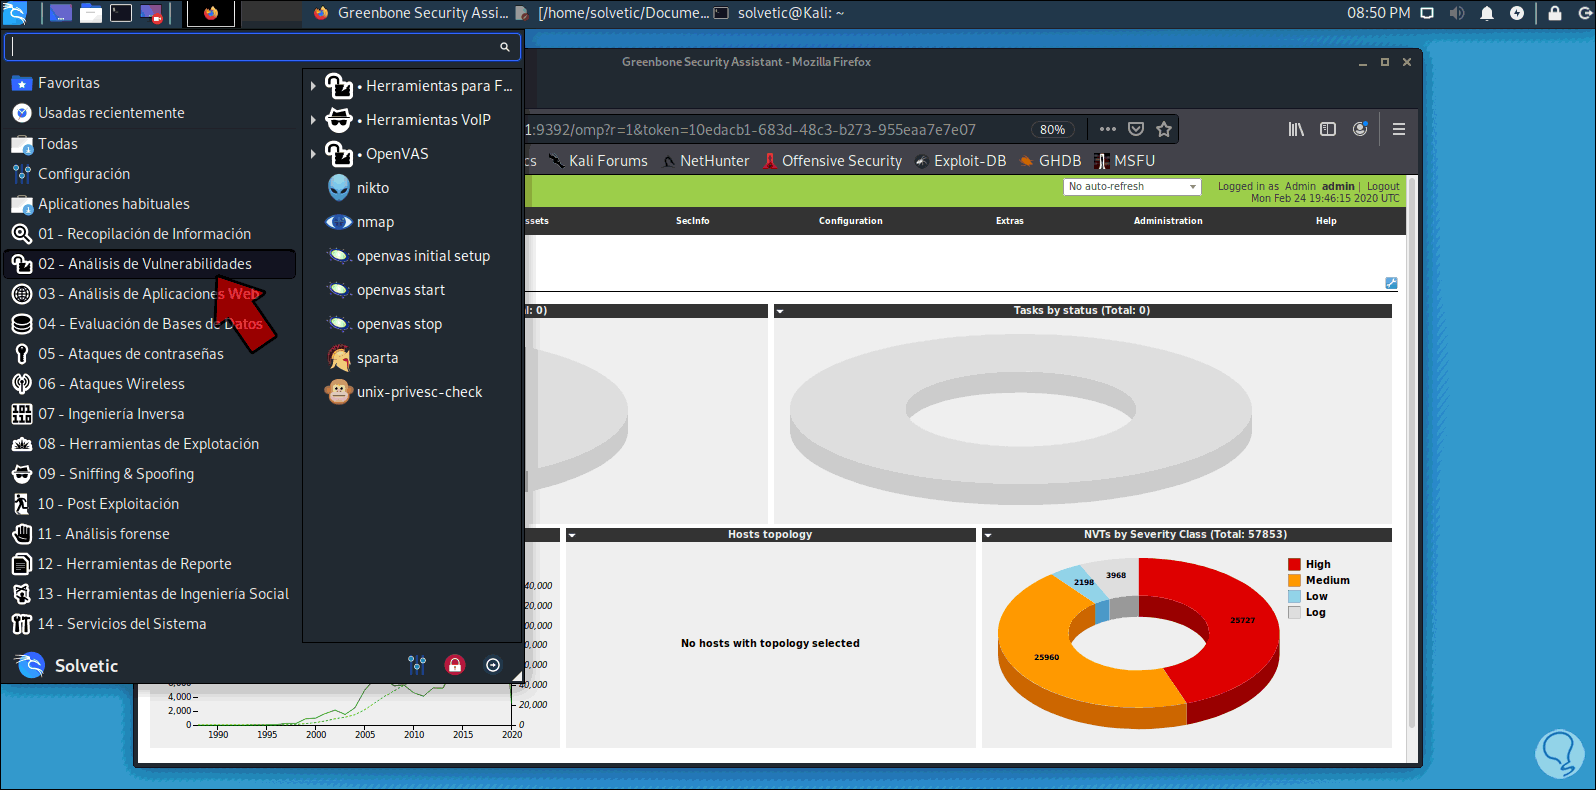The height and width of the screenshot is (790, 1596).
Task: Click the red lock screen icon
Action: (x=455, y=665)
